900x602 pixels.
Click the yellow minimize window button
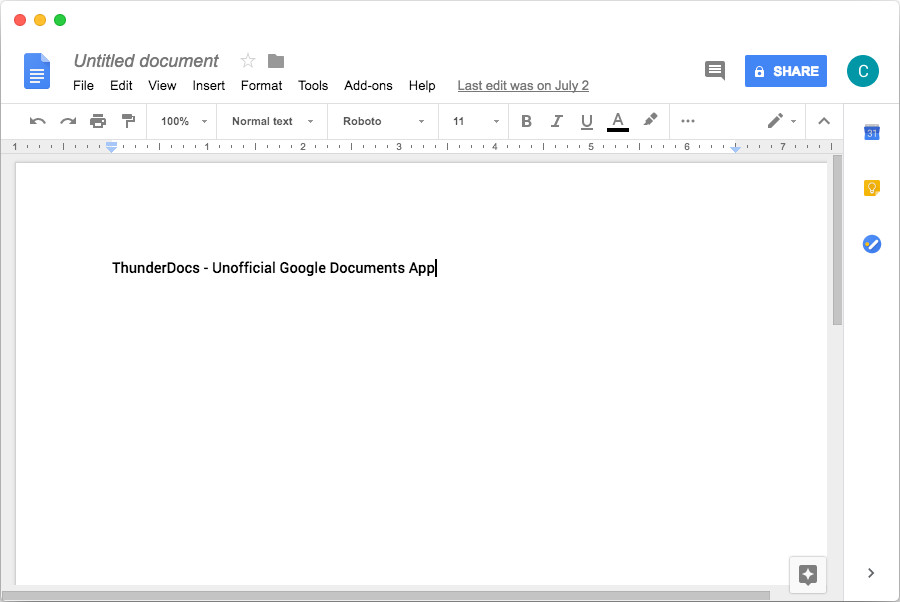tap(40, 20)
